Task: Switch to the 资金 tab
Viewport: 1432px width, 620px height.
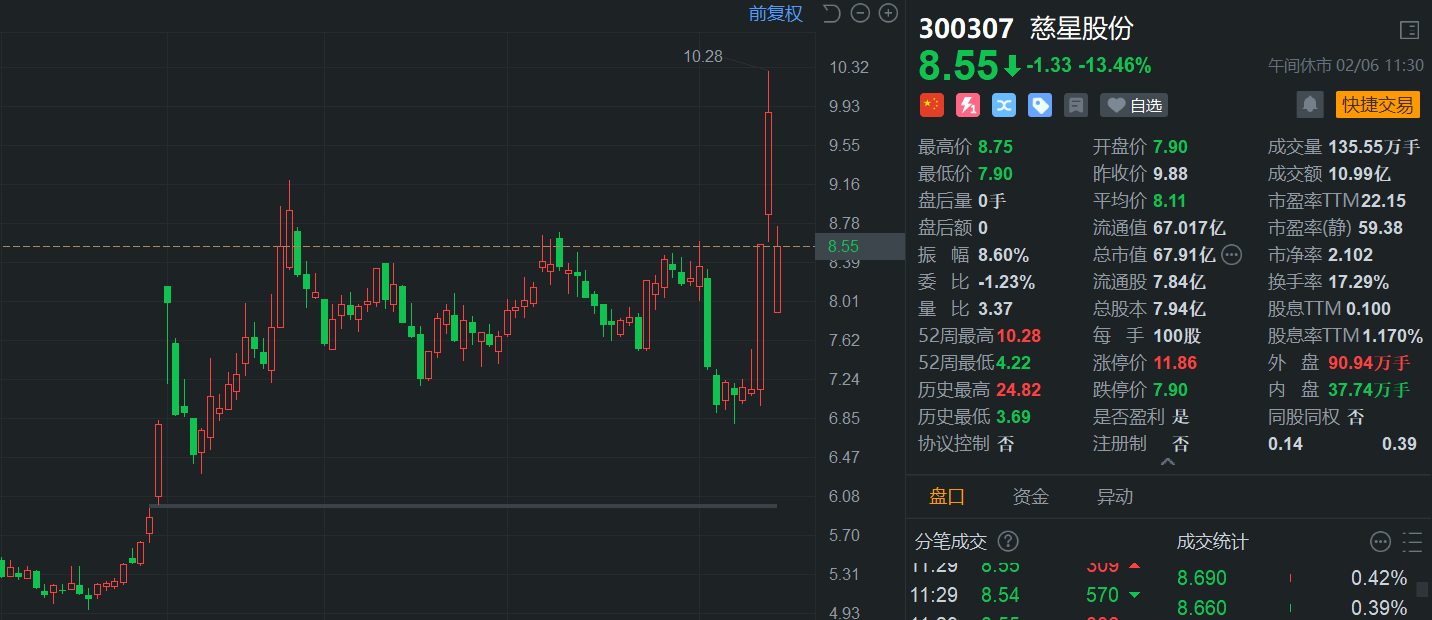Action: [x=1031, y=497]
